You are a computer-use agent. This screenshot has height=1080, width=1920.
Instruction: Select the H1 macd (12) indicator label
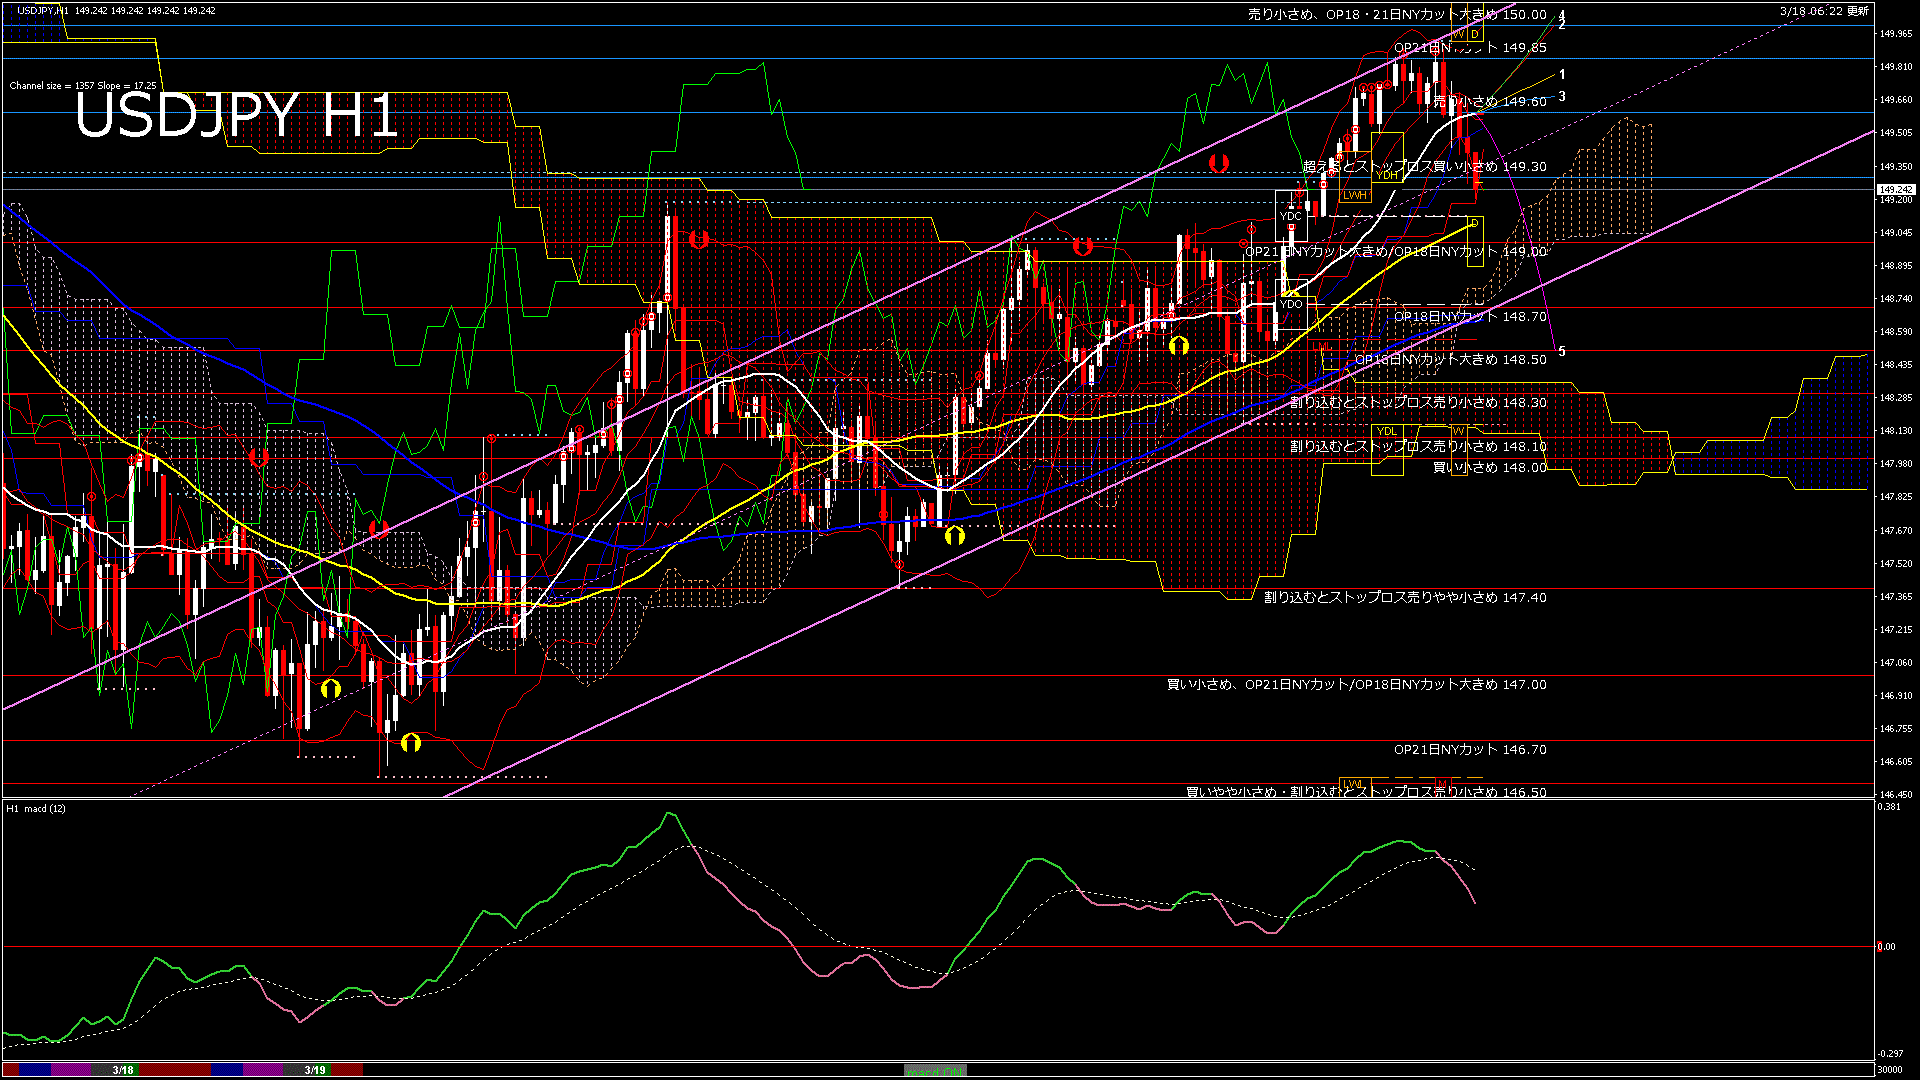coord(37,808)
